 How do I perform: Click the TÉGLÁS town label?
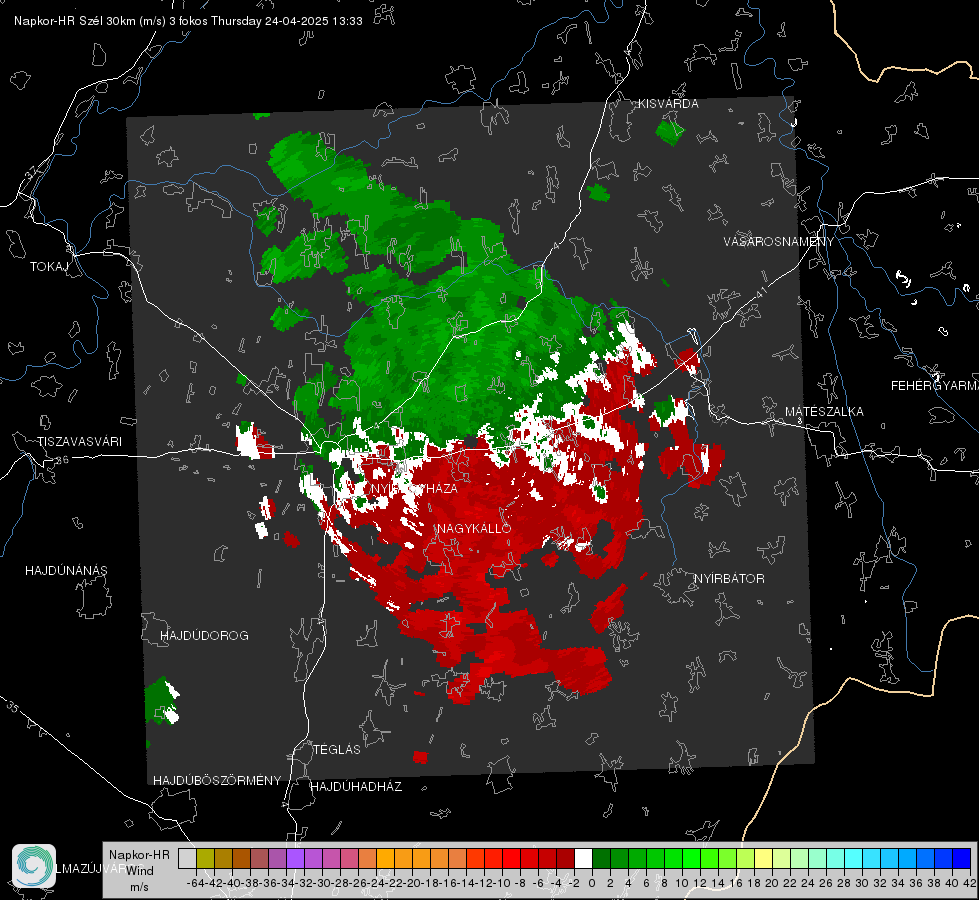(337, 750)
